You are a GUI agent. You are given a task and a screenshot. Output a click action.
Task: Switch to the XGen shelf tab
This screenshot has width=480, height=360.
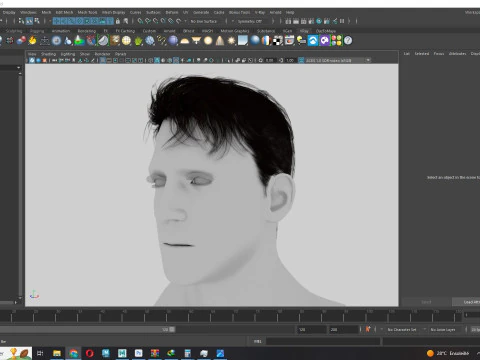tap(287, 31)
